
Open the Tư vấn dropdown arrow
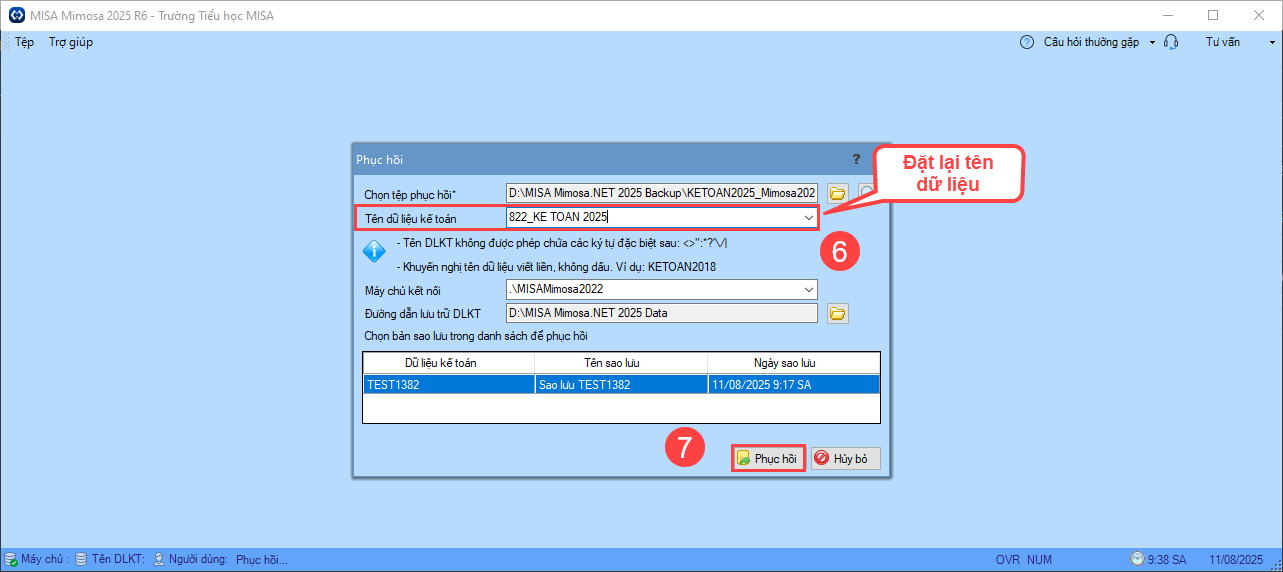tap(1273, 43)
